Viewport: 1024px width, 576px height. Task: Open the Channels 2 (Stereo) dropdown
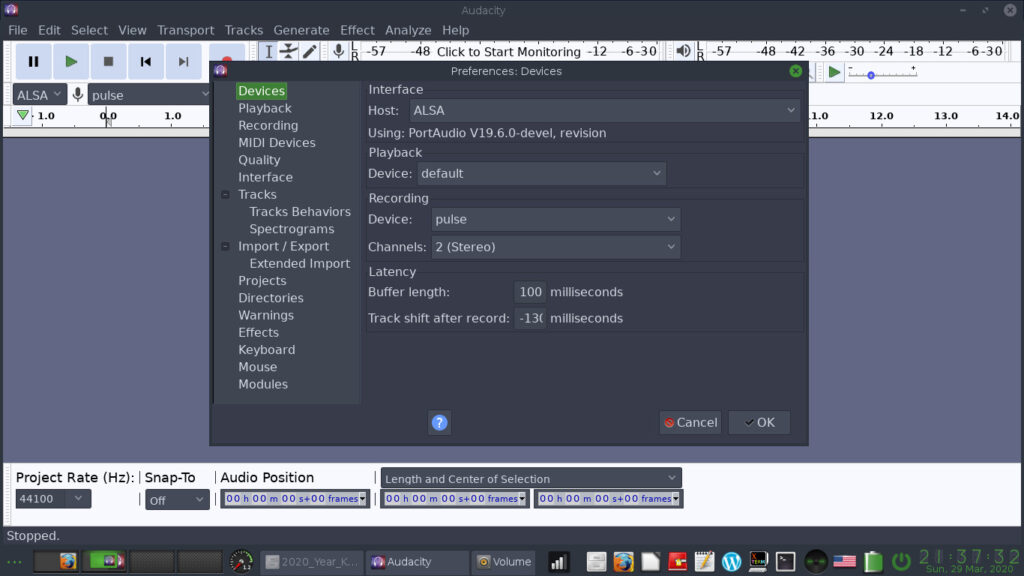556,247
